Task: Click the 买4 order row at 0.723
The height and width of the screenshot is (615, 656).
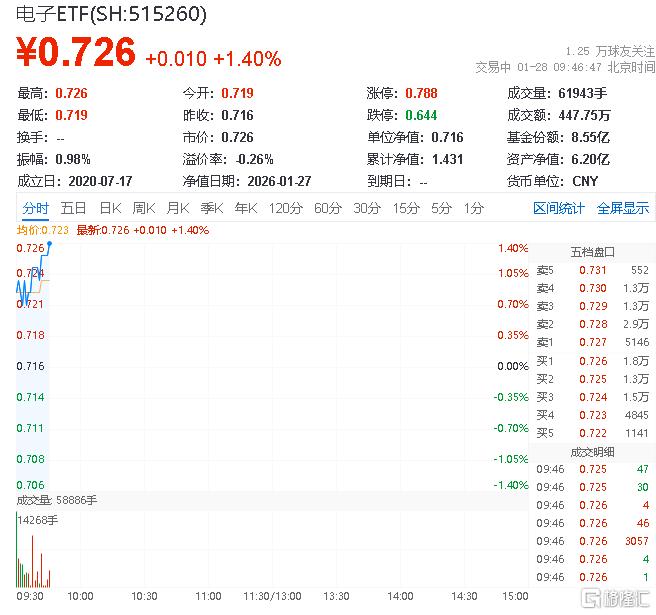Action: (x=592, y=415)
